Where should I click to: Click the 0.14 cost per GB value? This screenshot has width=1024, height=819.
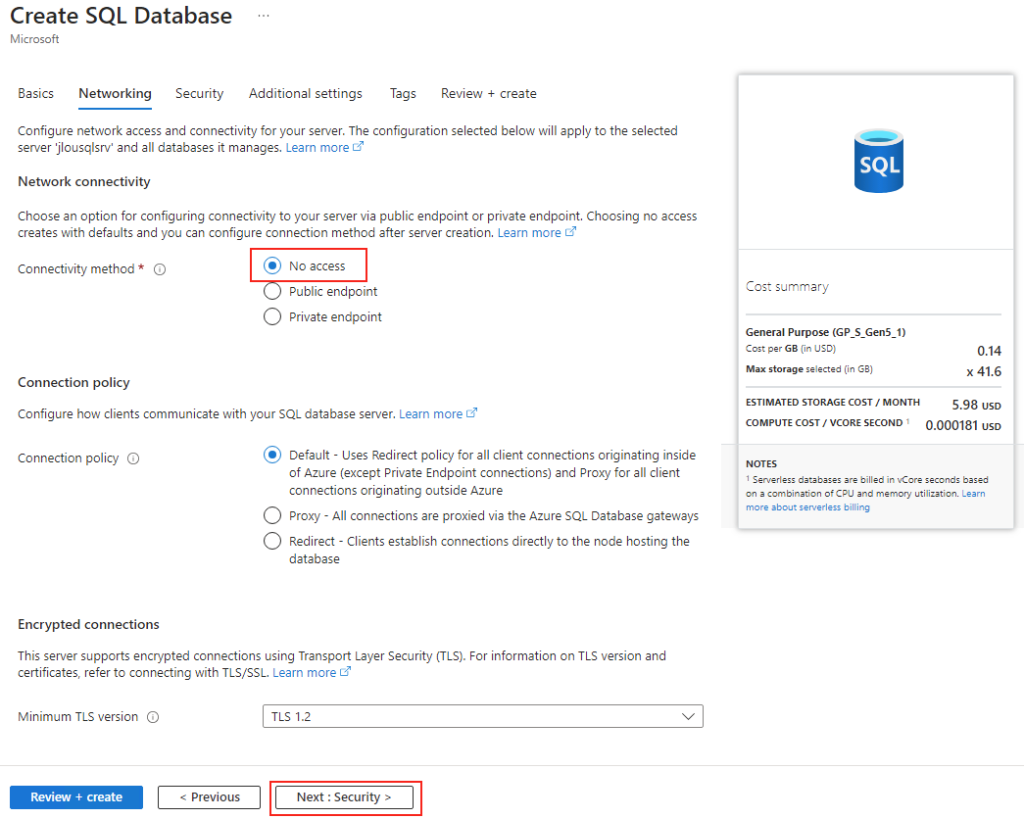pos(989,351)
